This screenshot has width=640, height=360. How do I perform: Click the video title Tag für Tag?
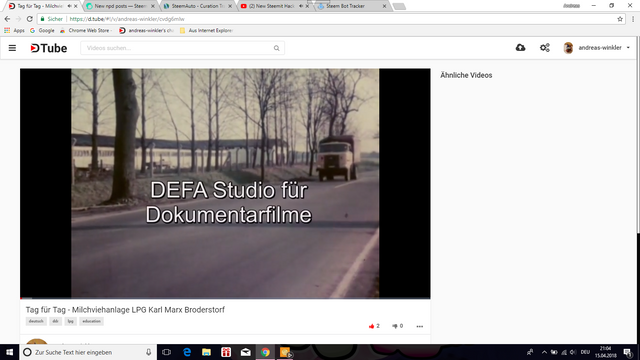(x=125, y=310)
